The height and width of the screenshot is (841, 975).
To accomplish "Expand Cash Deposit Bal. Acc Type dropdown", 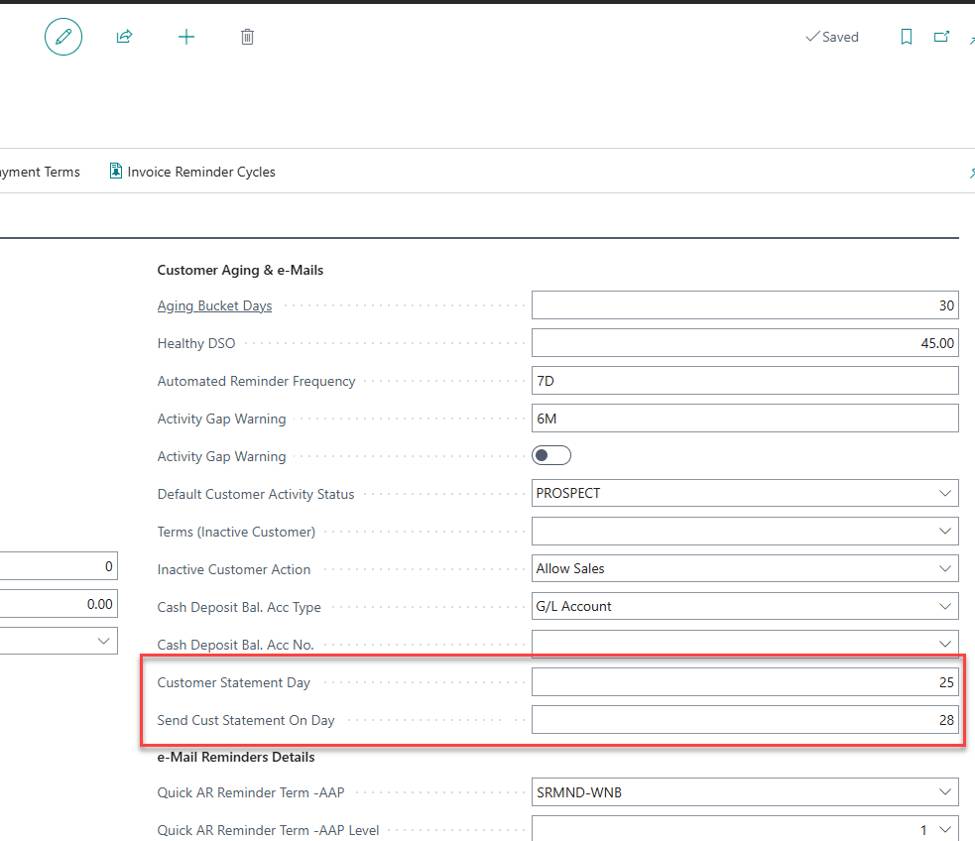I will coord(945,606).
